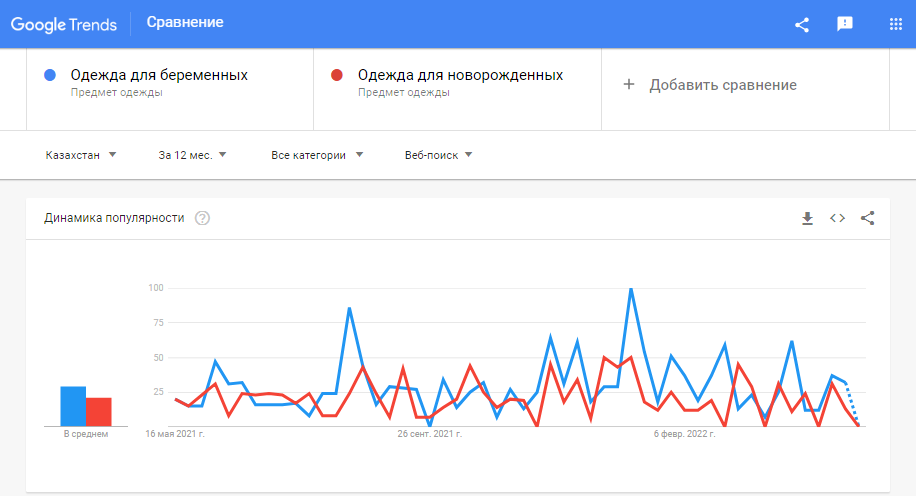Click the Сравнение header title
916x496 pixels.
185,22
